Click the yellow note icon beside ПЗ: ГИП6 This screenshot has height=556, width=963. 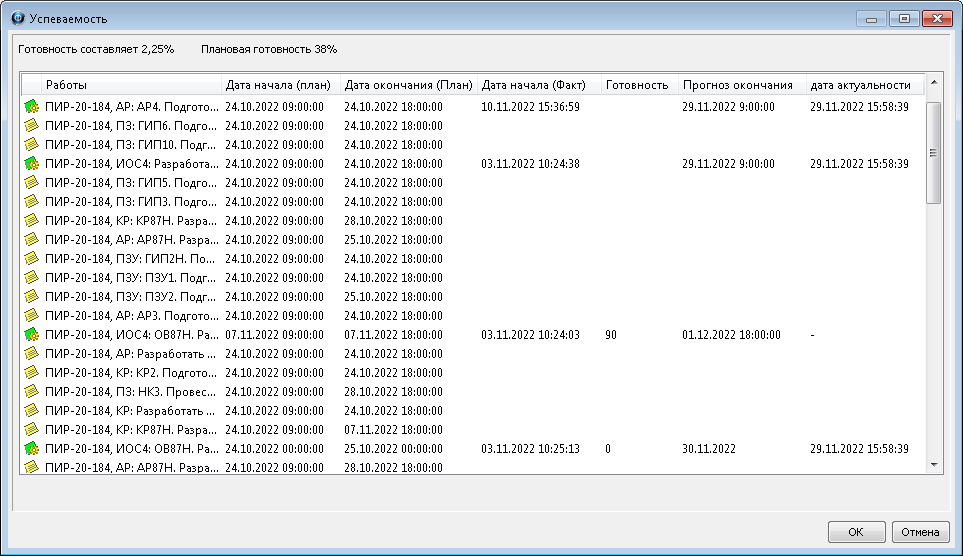click(31, 126)
